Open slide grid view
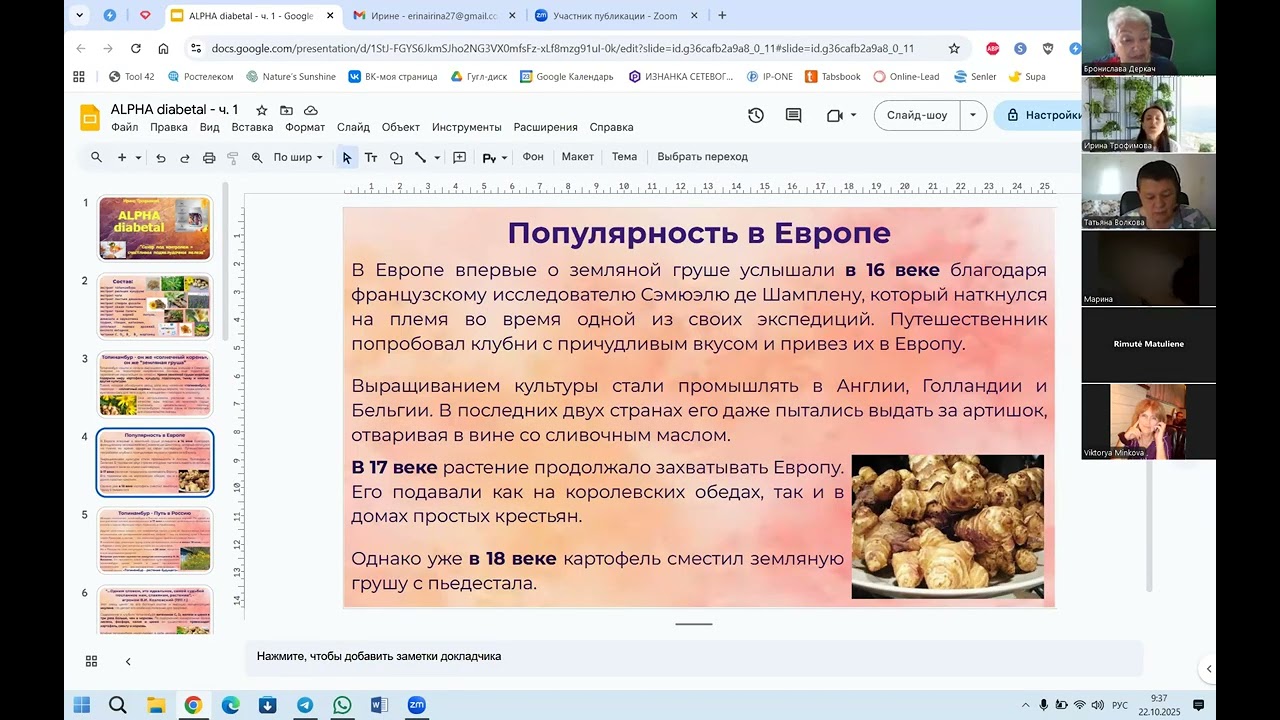1280x720 pixels. [x=91, y=661]
